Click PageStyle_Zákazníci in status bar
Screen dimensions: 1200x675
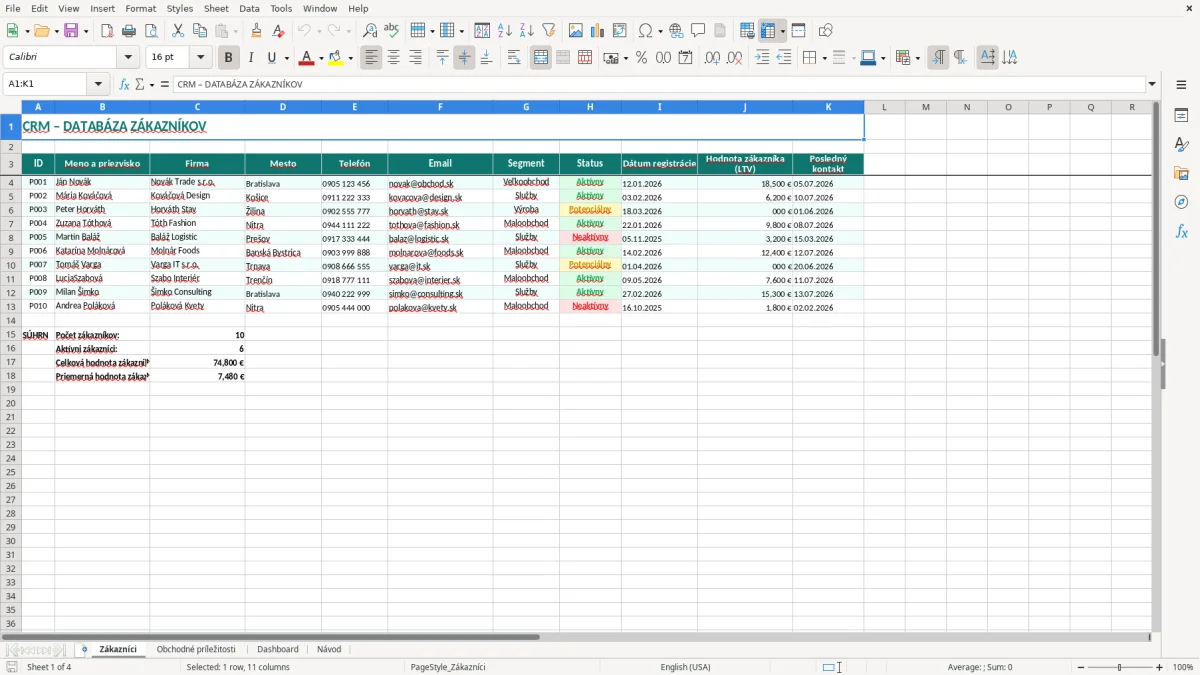coord(448,667)
